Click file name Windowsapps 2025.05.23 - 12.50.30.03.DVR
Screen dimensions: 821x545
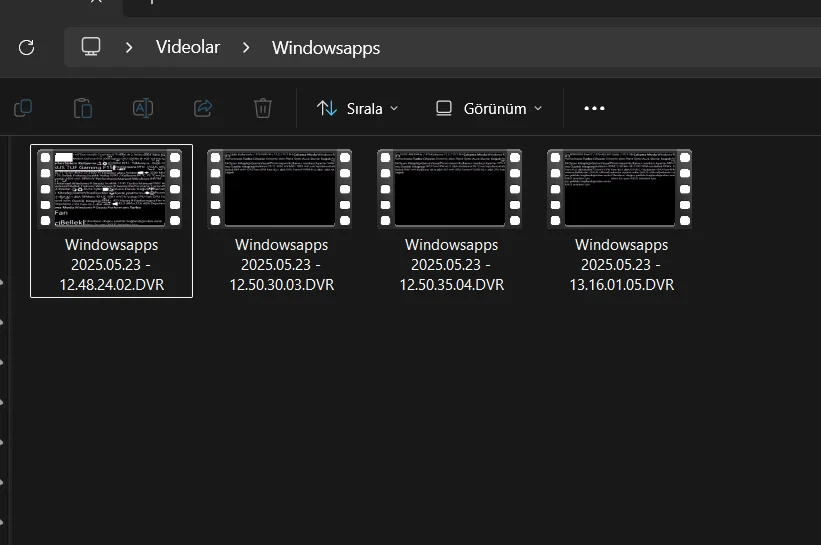[x=282, y=265]
